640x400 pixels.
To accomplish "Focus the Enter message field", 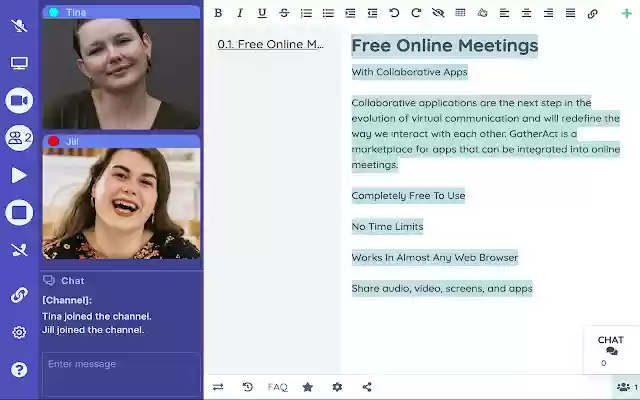I will (121, 375).
